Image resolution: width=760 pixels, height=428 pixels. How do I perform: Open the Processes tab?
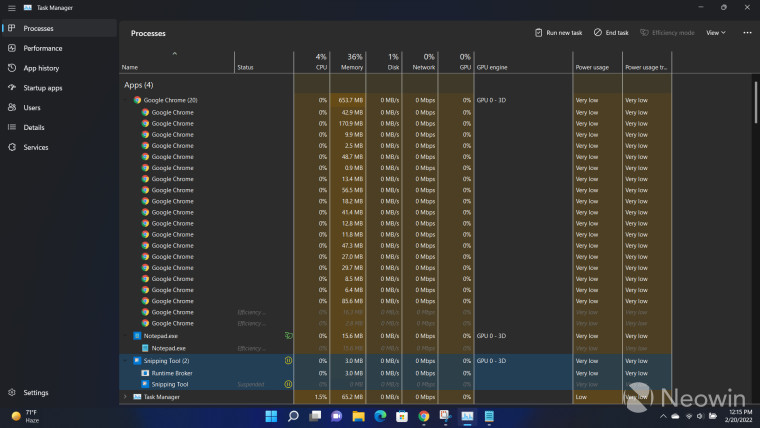(59, 28)
